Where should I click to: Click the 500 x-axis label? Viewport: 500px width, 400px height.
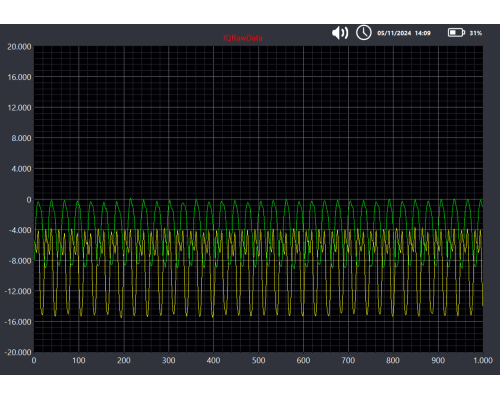click(258, 360)
